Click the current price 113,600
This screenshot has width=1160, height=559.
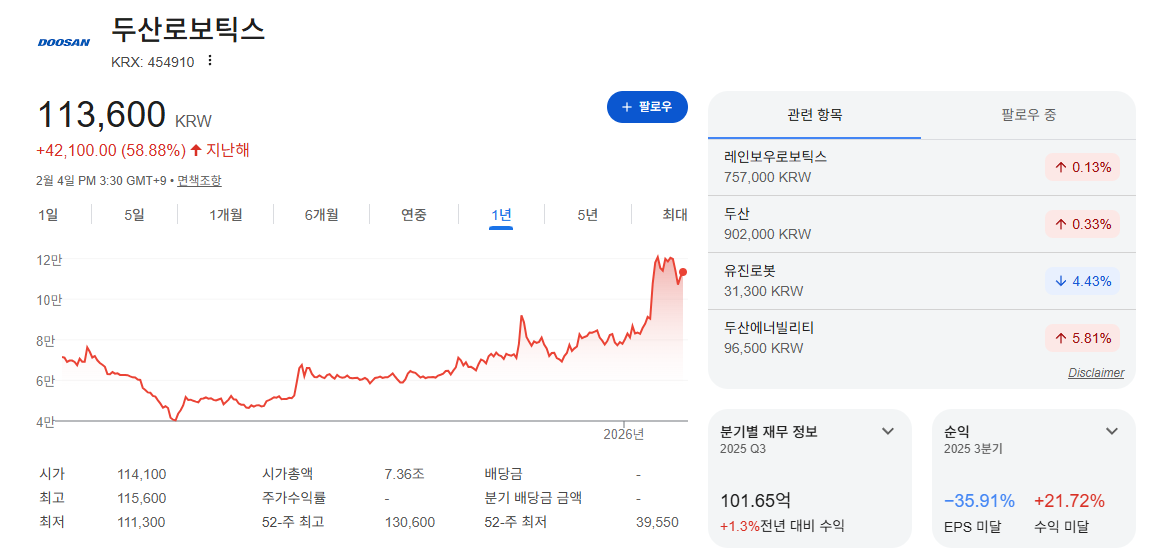101,115
